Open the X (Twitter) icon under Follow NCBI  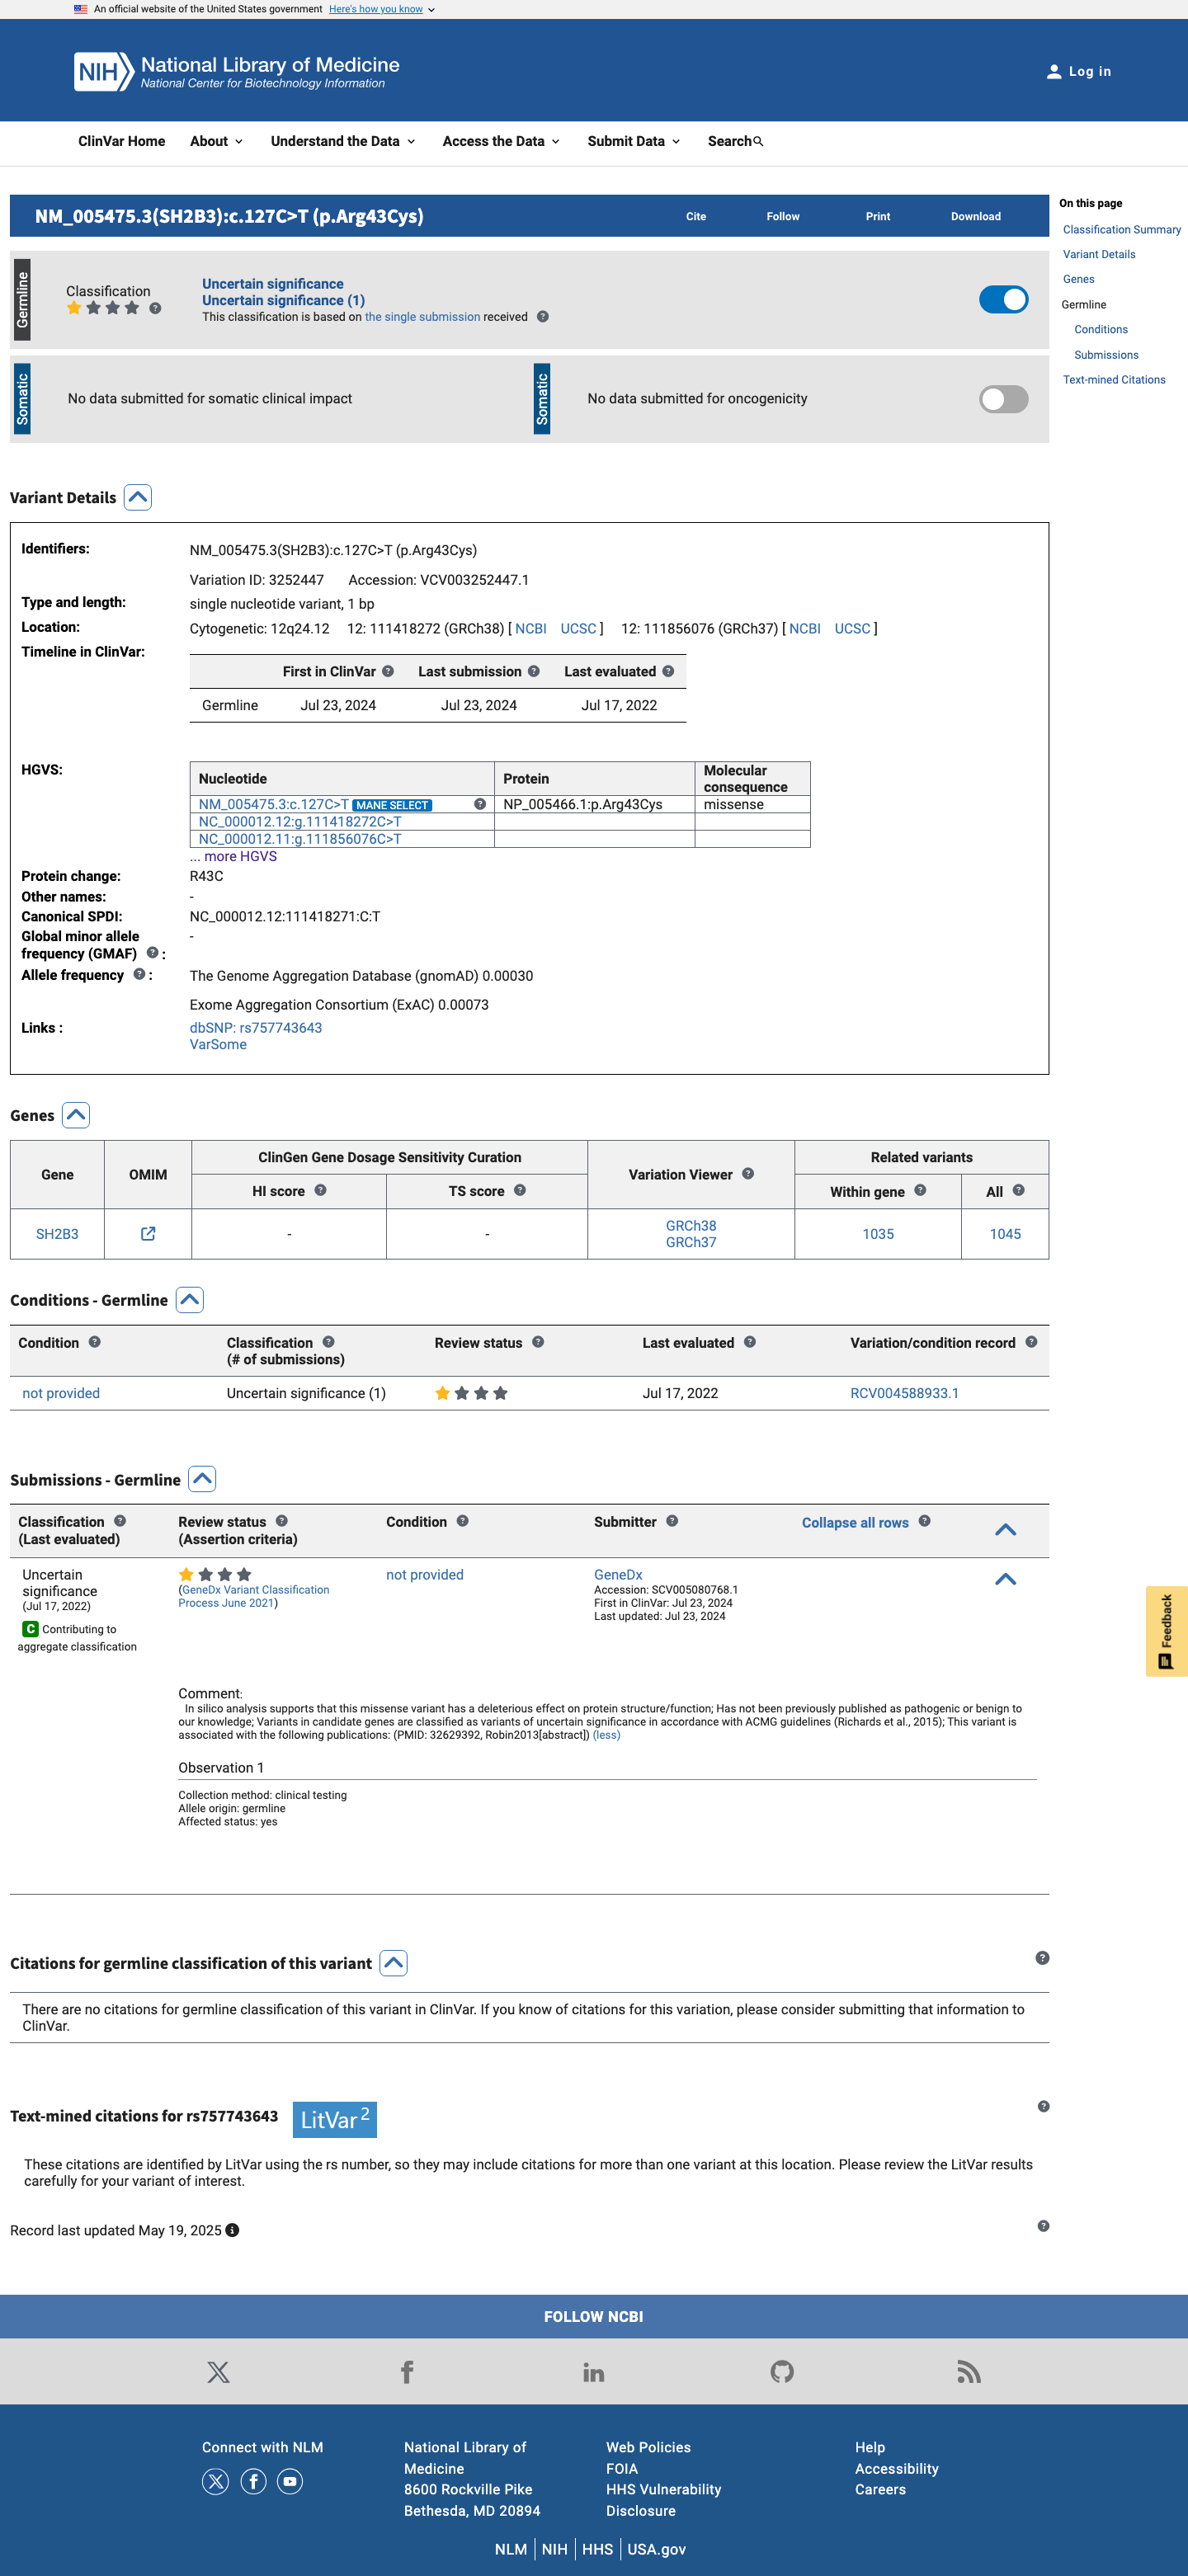point(218,2371)
